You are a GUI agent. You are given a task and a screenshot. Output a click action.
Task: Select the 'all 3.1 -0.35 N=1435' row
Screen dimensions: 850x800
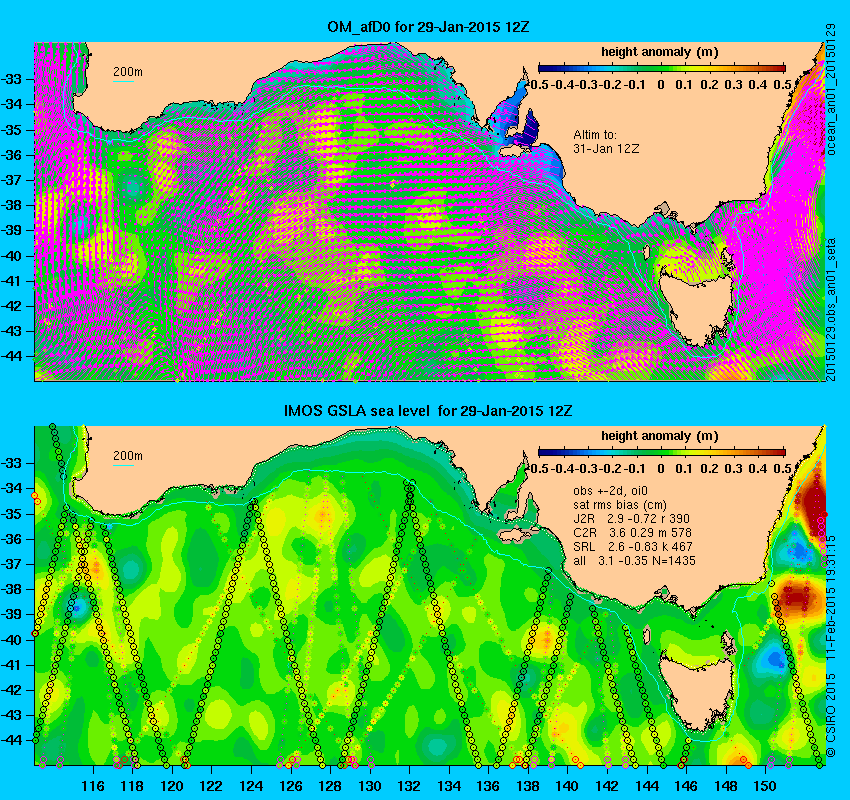pyautogui.click(x=634, y=560)
